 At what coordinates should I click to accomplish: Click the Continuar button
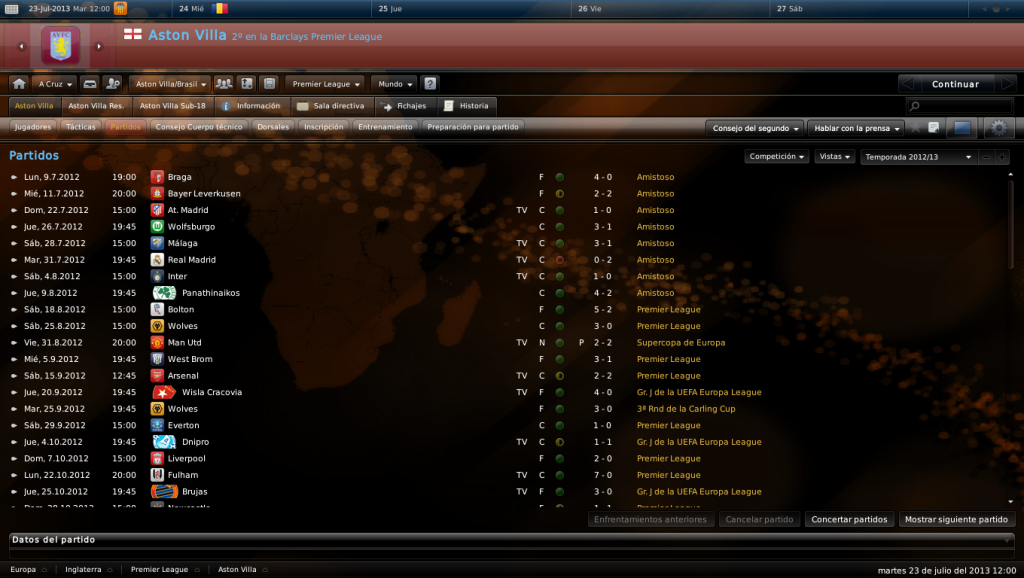point(955,84)
